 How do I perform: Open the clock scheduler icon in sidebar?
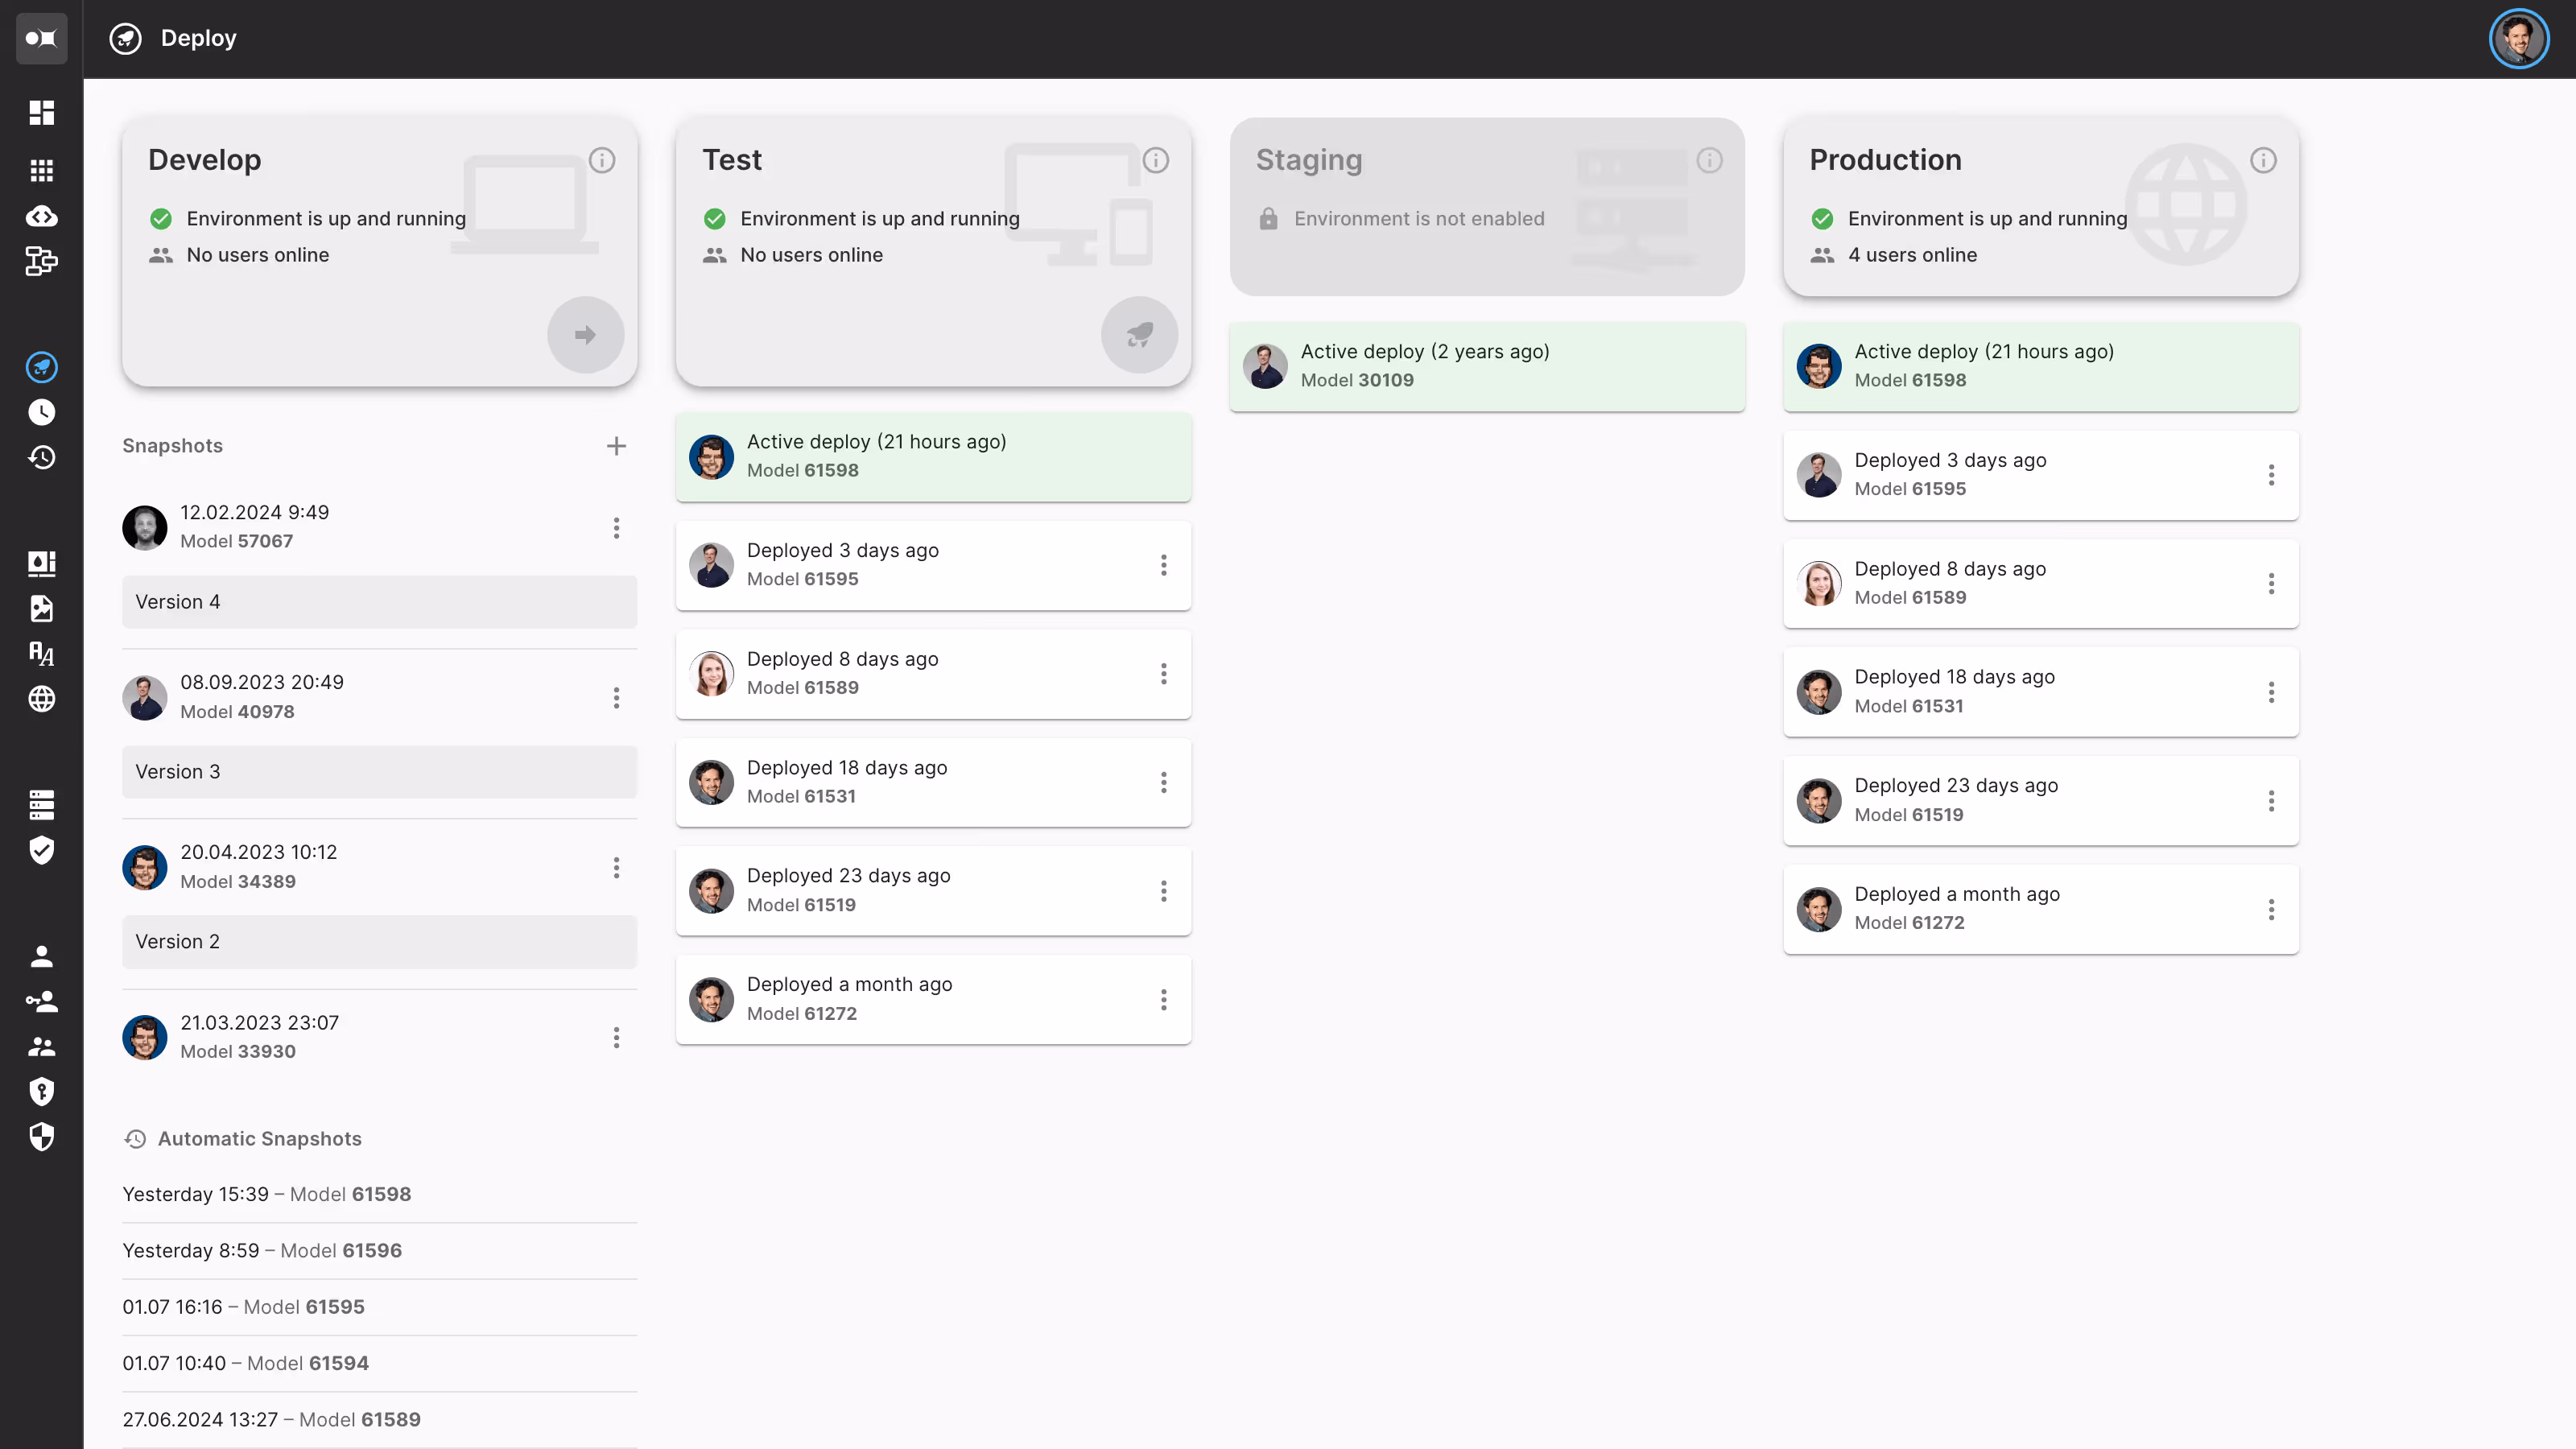tap(41, 412)
